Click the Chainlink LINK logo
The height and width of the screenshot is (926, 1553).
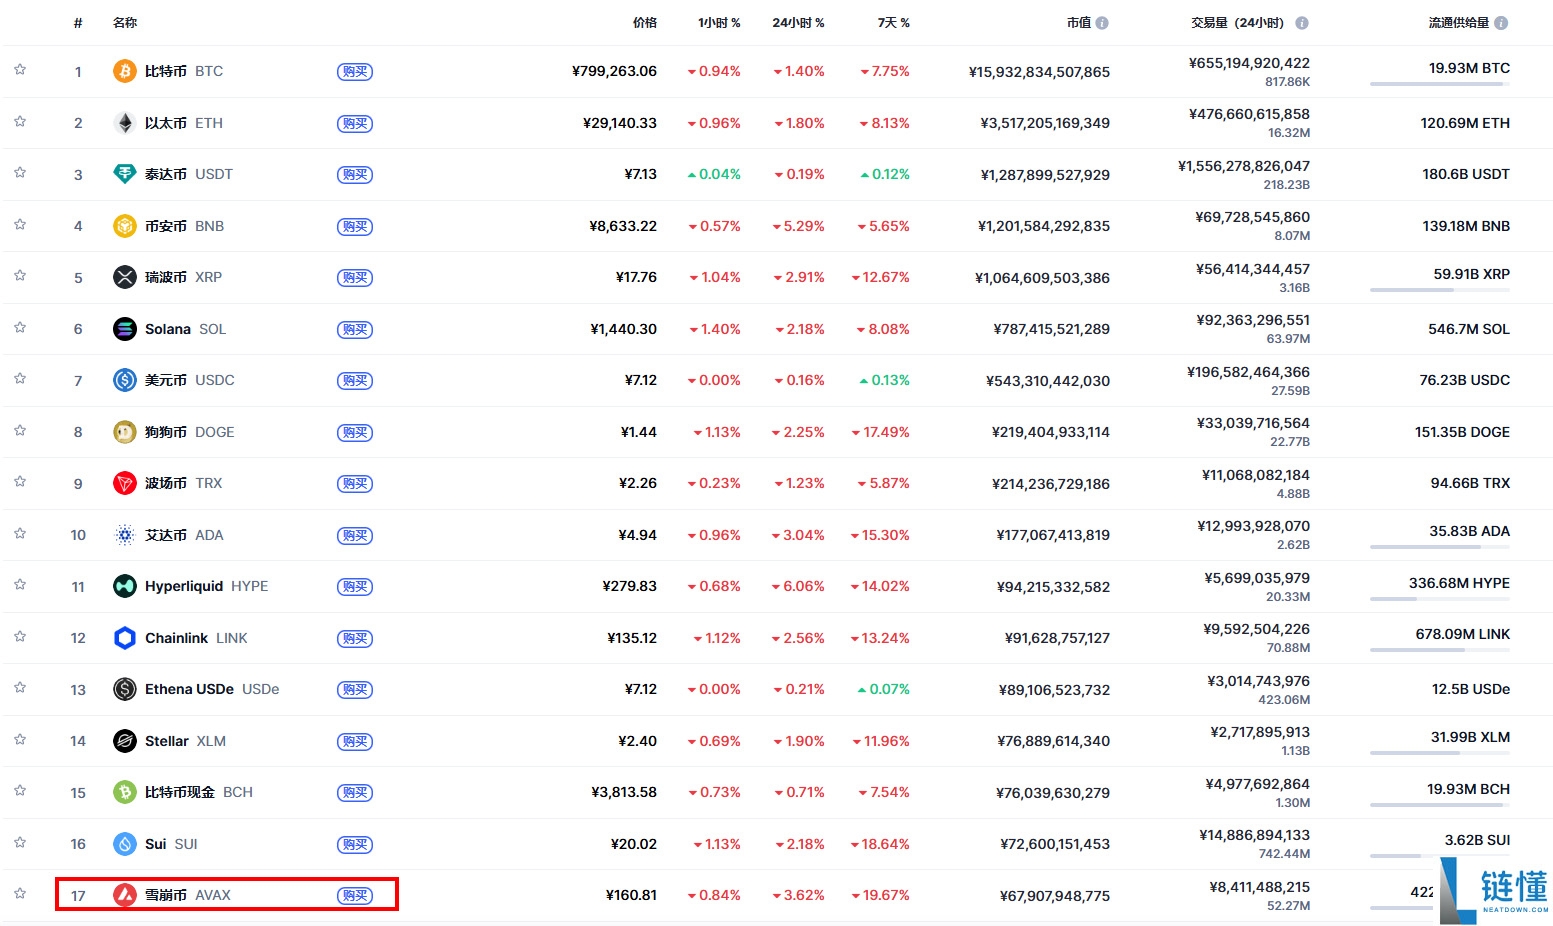pyautogui.click(x=125, y=638)
